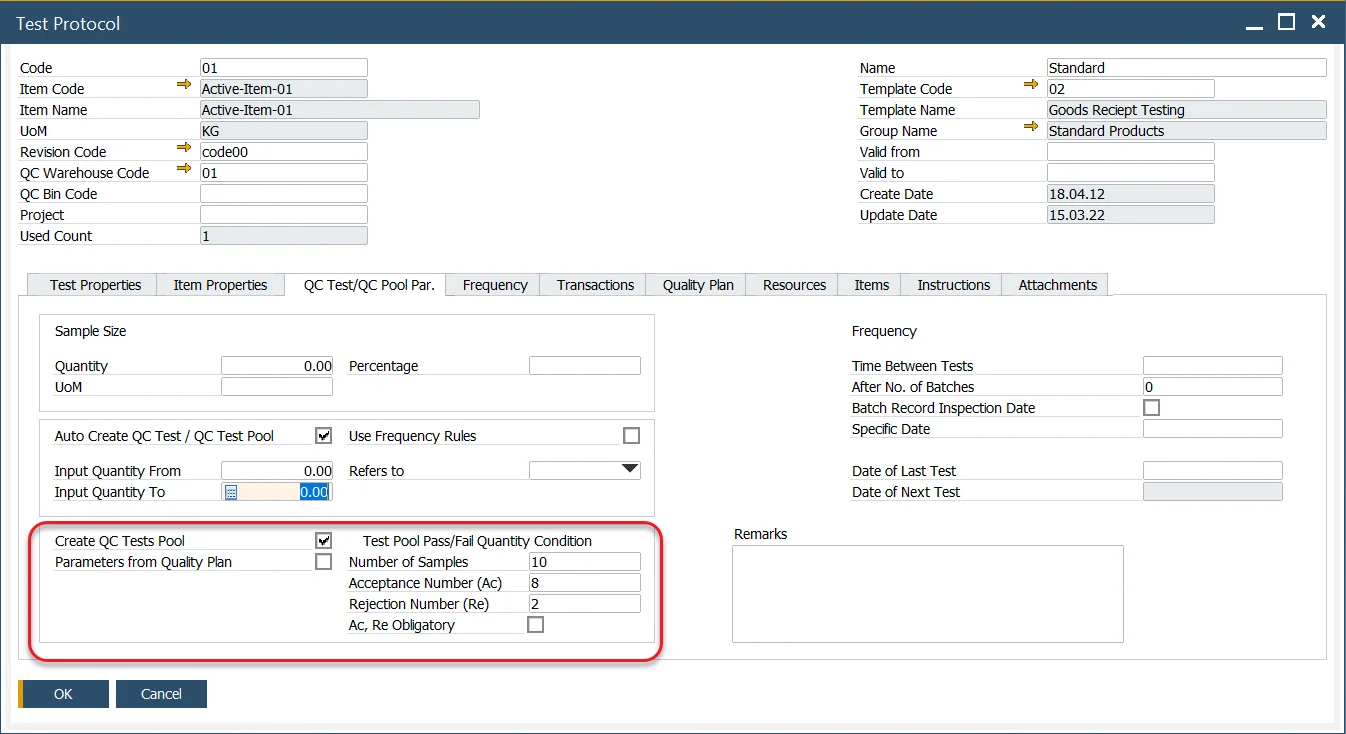Click the Revision Code link arrow
Image resolution: width=1346 pixels, height=734 pixels.
pos(183,149)
